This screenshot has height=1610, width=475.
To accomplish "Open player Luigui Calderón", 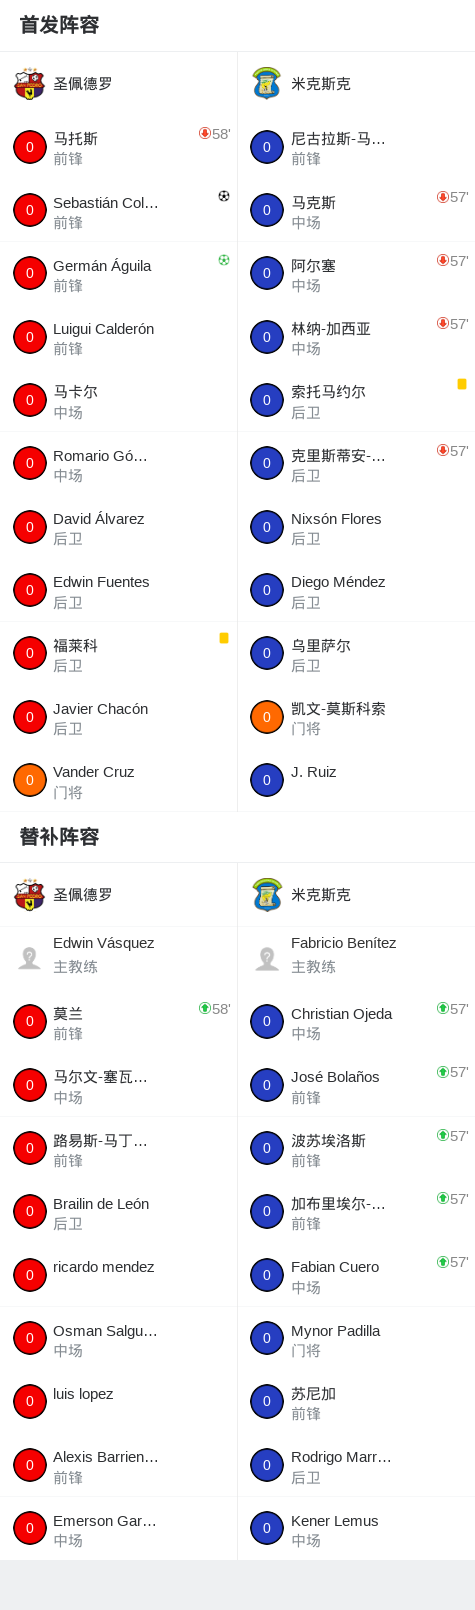I will pyautogui.click(x=118, y=337).
